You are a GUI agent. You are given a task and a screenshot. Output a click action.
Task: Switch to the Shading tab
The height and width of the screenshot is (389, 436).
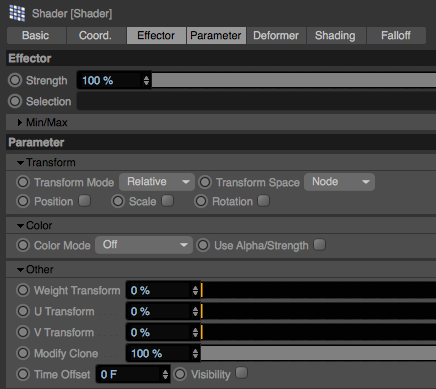[336, 36]
